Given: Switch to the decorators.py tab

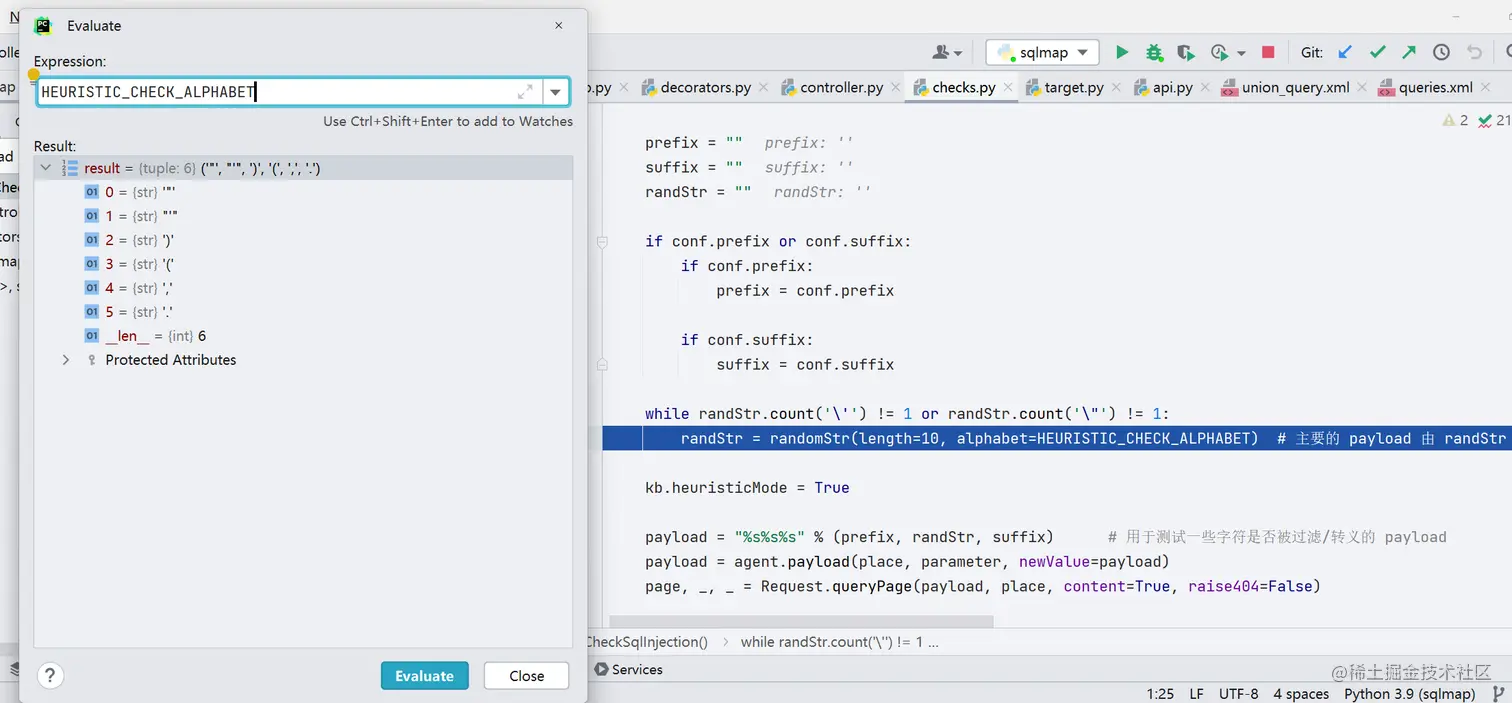Looking at the screenshot, I should [x=704, y=88].
